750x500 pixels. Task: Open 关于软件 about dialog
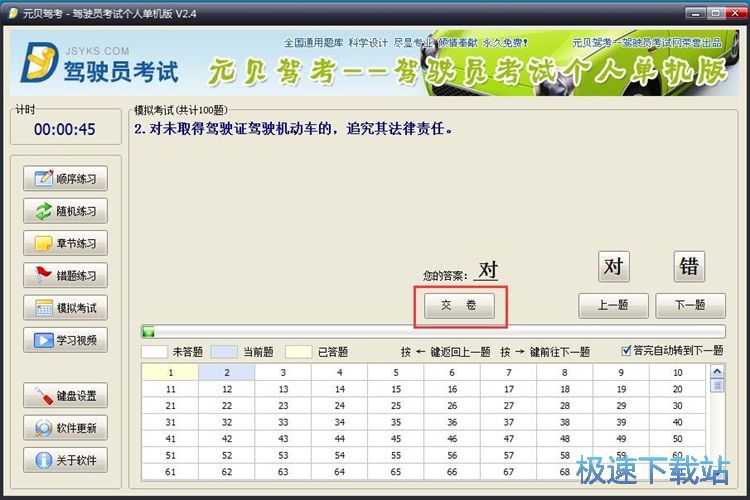66,461
